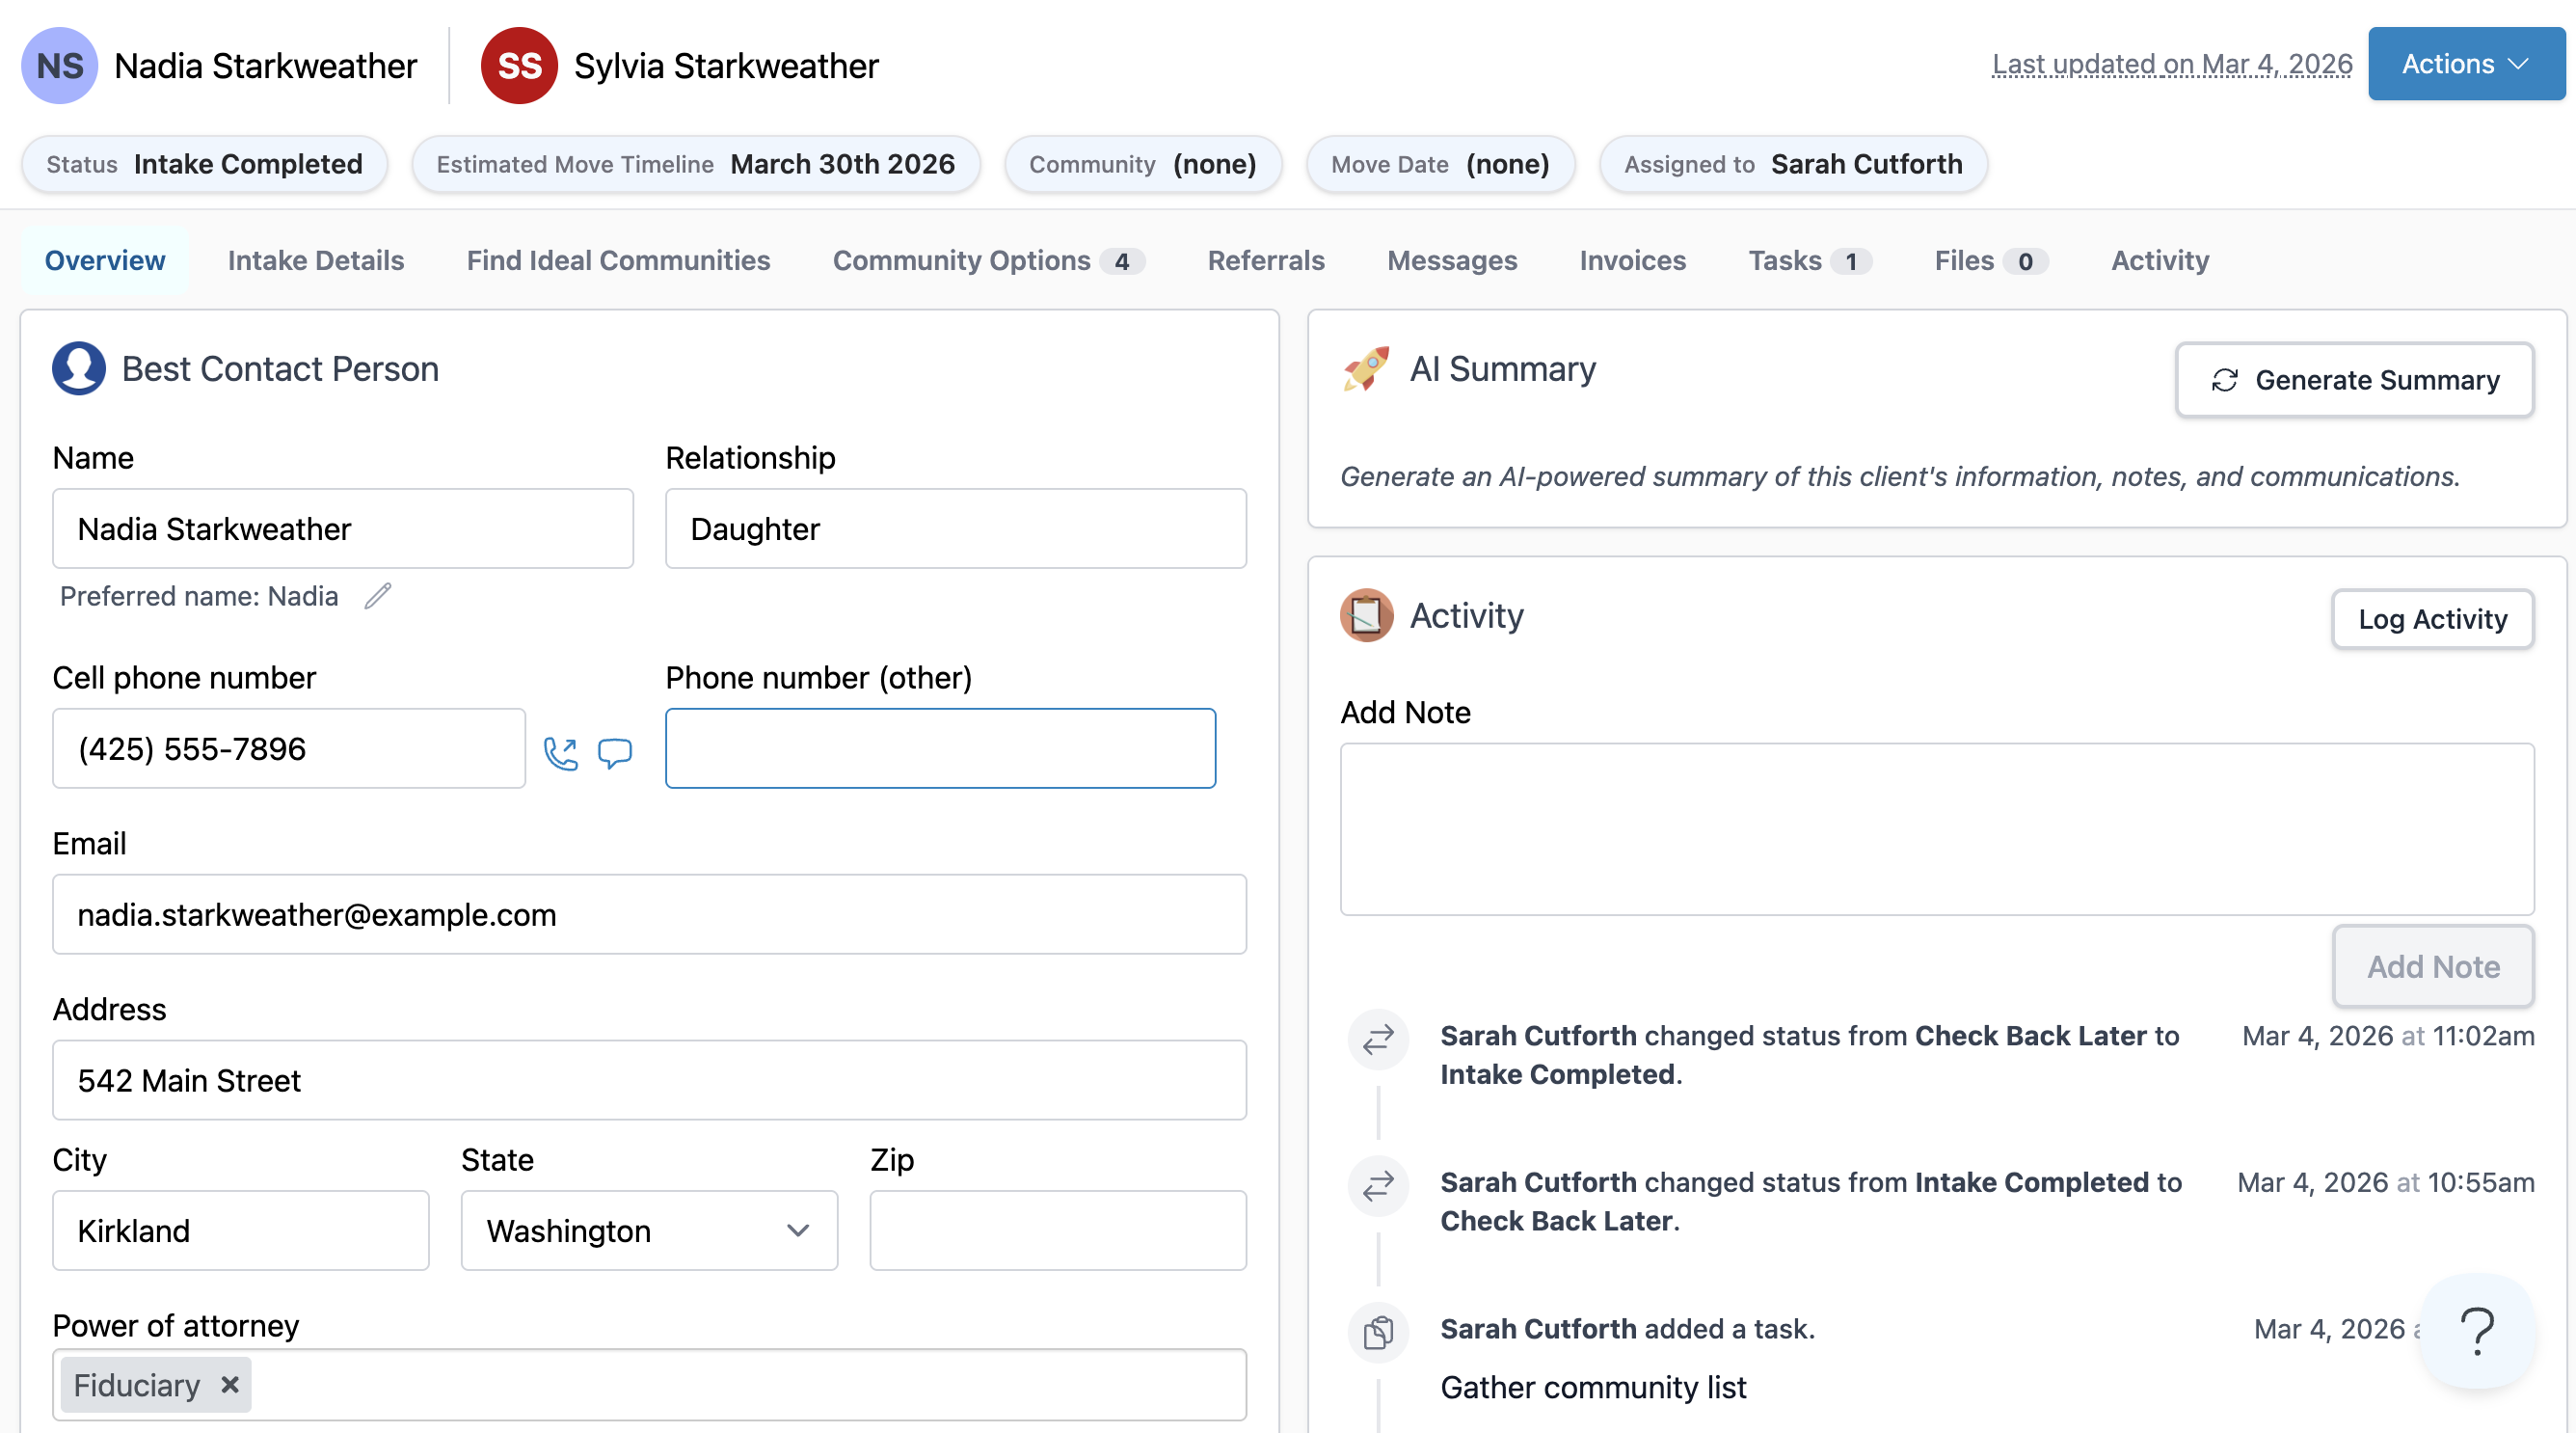Click the Generate Summary button
Viewport: 2576px width, 1433px height.
2354,380
